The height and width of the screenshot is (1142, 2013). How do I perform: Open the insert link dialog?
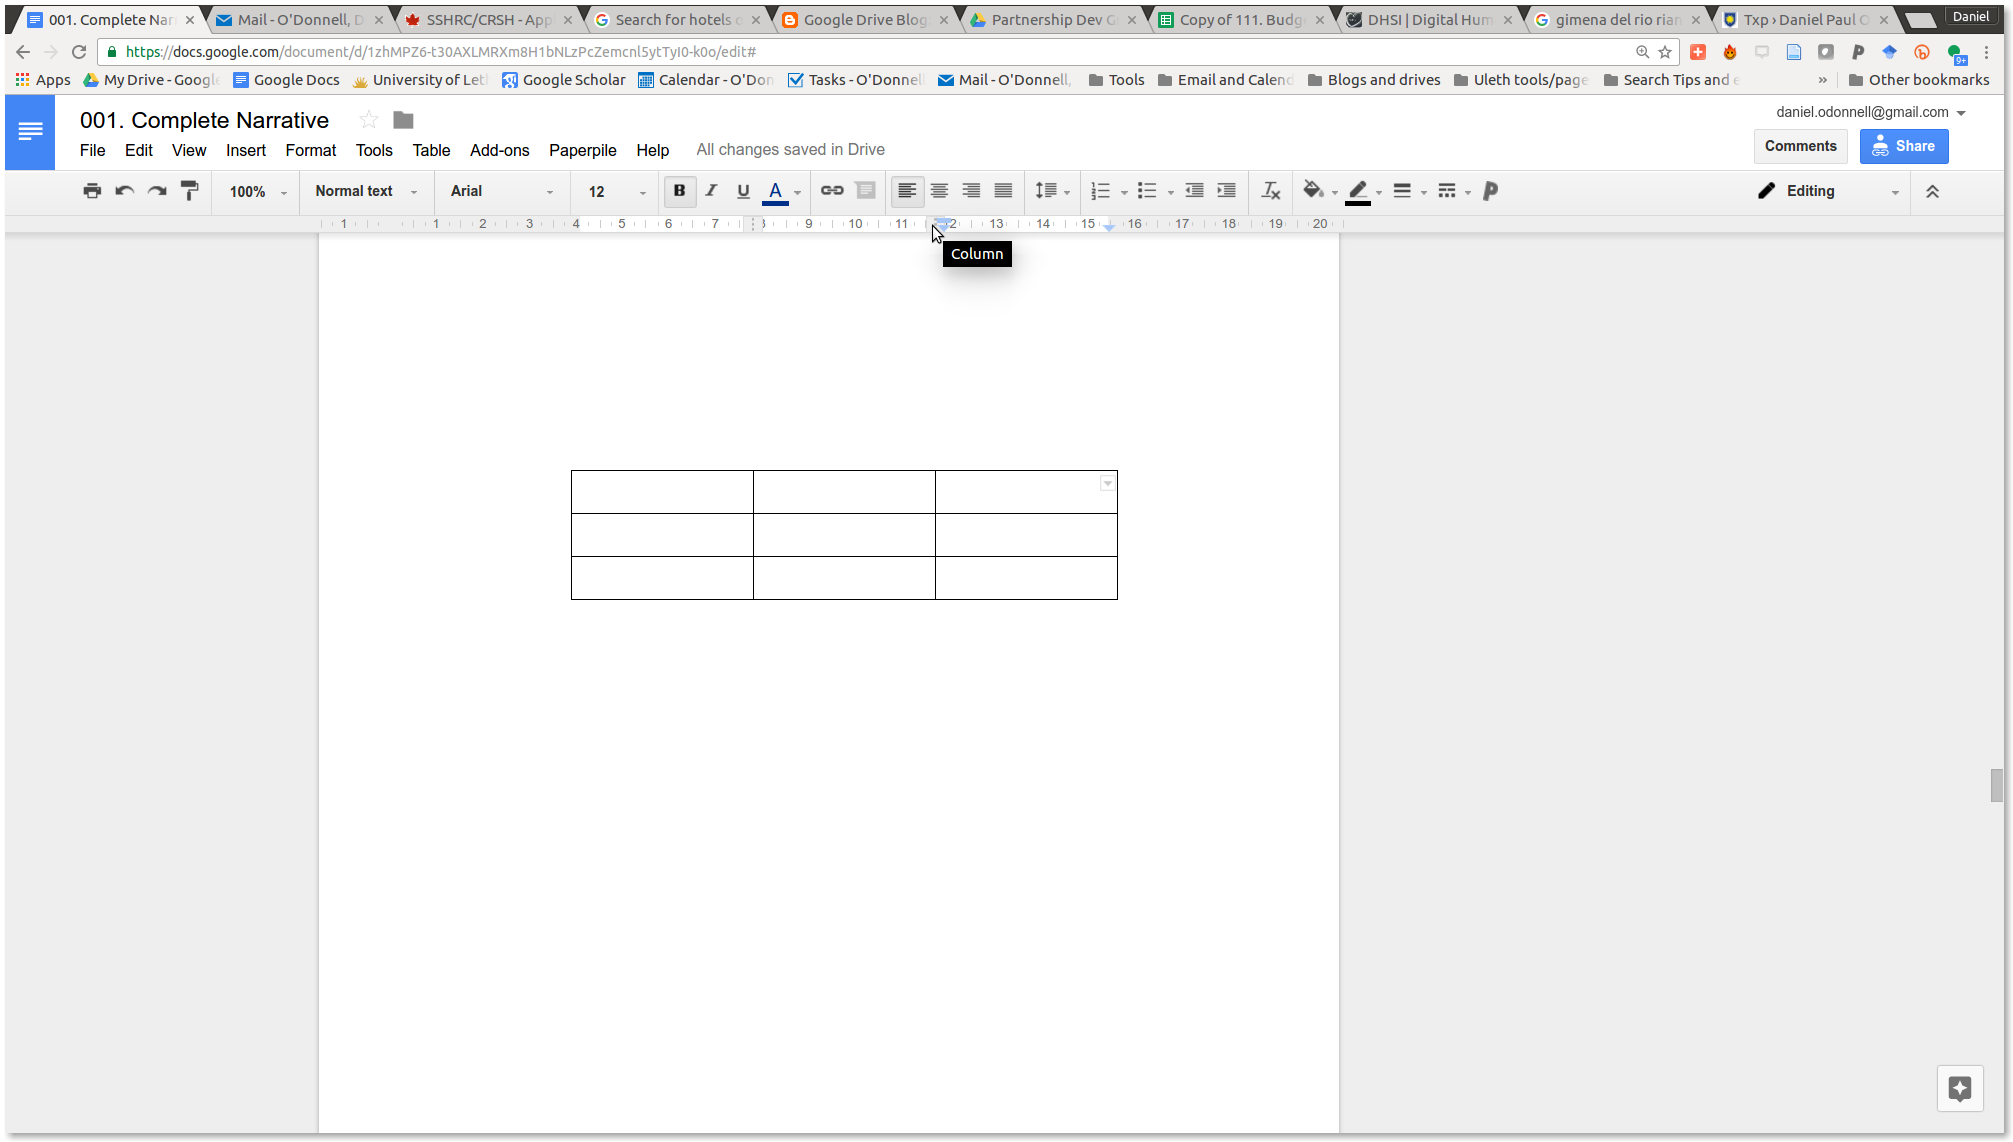tap(832, 191)
